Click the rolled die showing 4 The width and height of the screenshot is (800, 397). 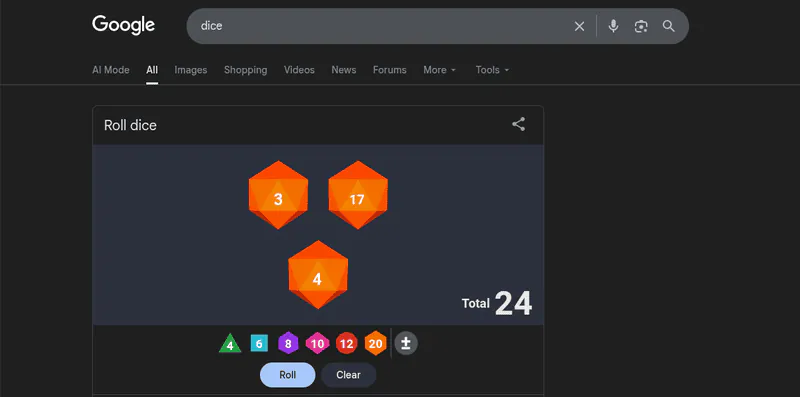tap(318, 275)
